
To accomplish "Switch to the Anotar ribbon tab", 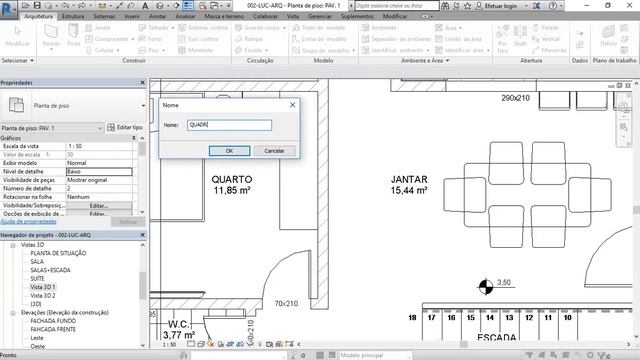I will point(158,16).
